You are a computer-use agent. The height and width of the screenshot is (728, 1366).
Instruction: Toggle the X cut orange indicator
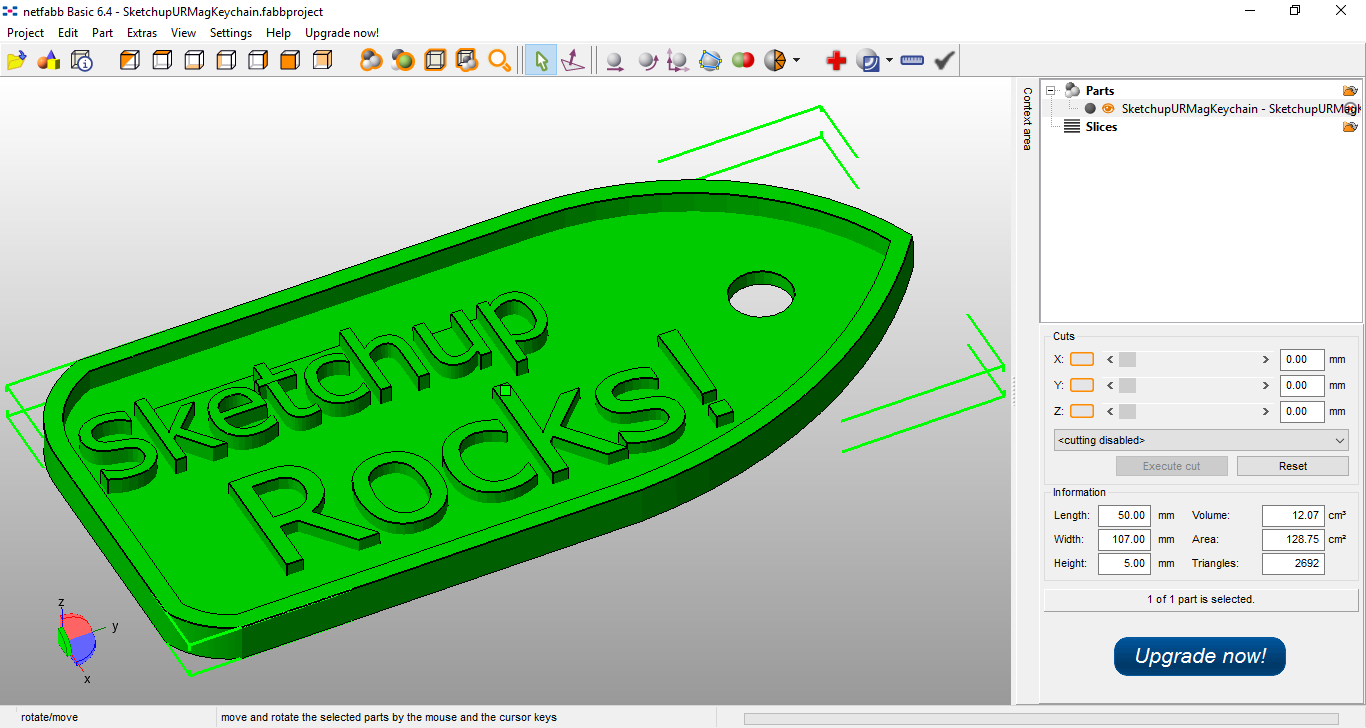click(1082, 359)
